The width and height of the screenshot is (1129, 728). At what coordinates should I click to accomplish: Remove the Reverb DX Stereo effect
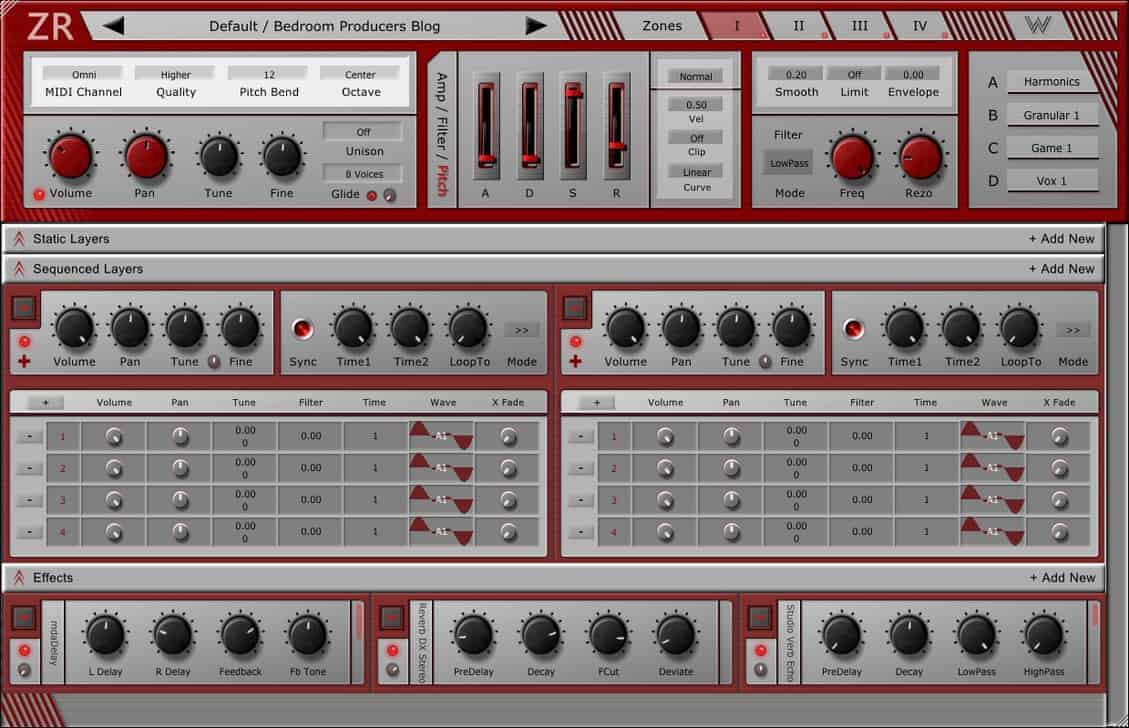click(392, 617)
